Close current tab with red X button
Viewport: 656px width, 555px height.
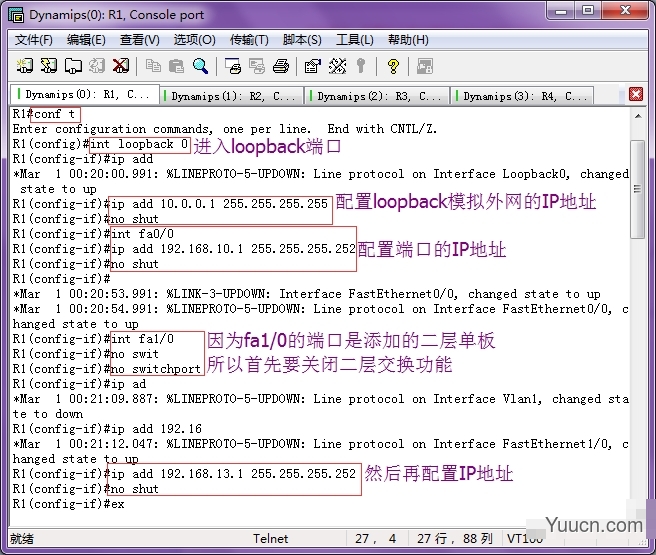pos(636,94)
